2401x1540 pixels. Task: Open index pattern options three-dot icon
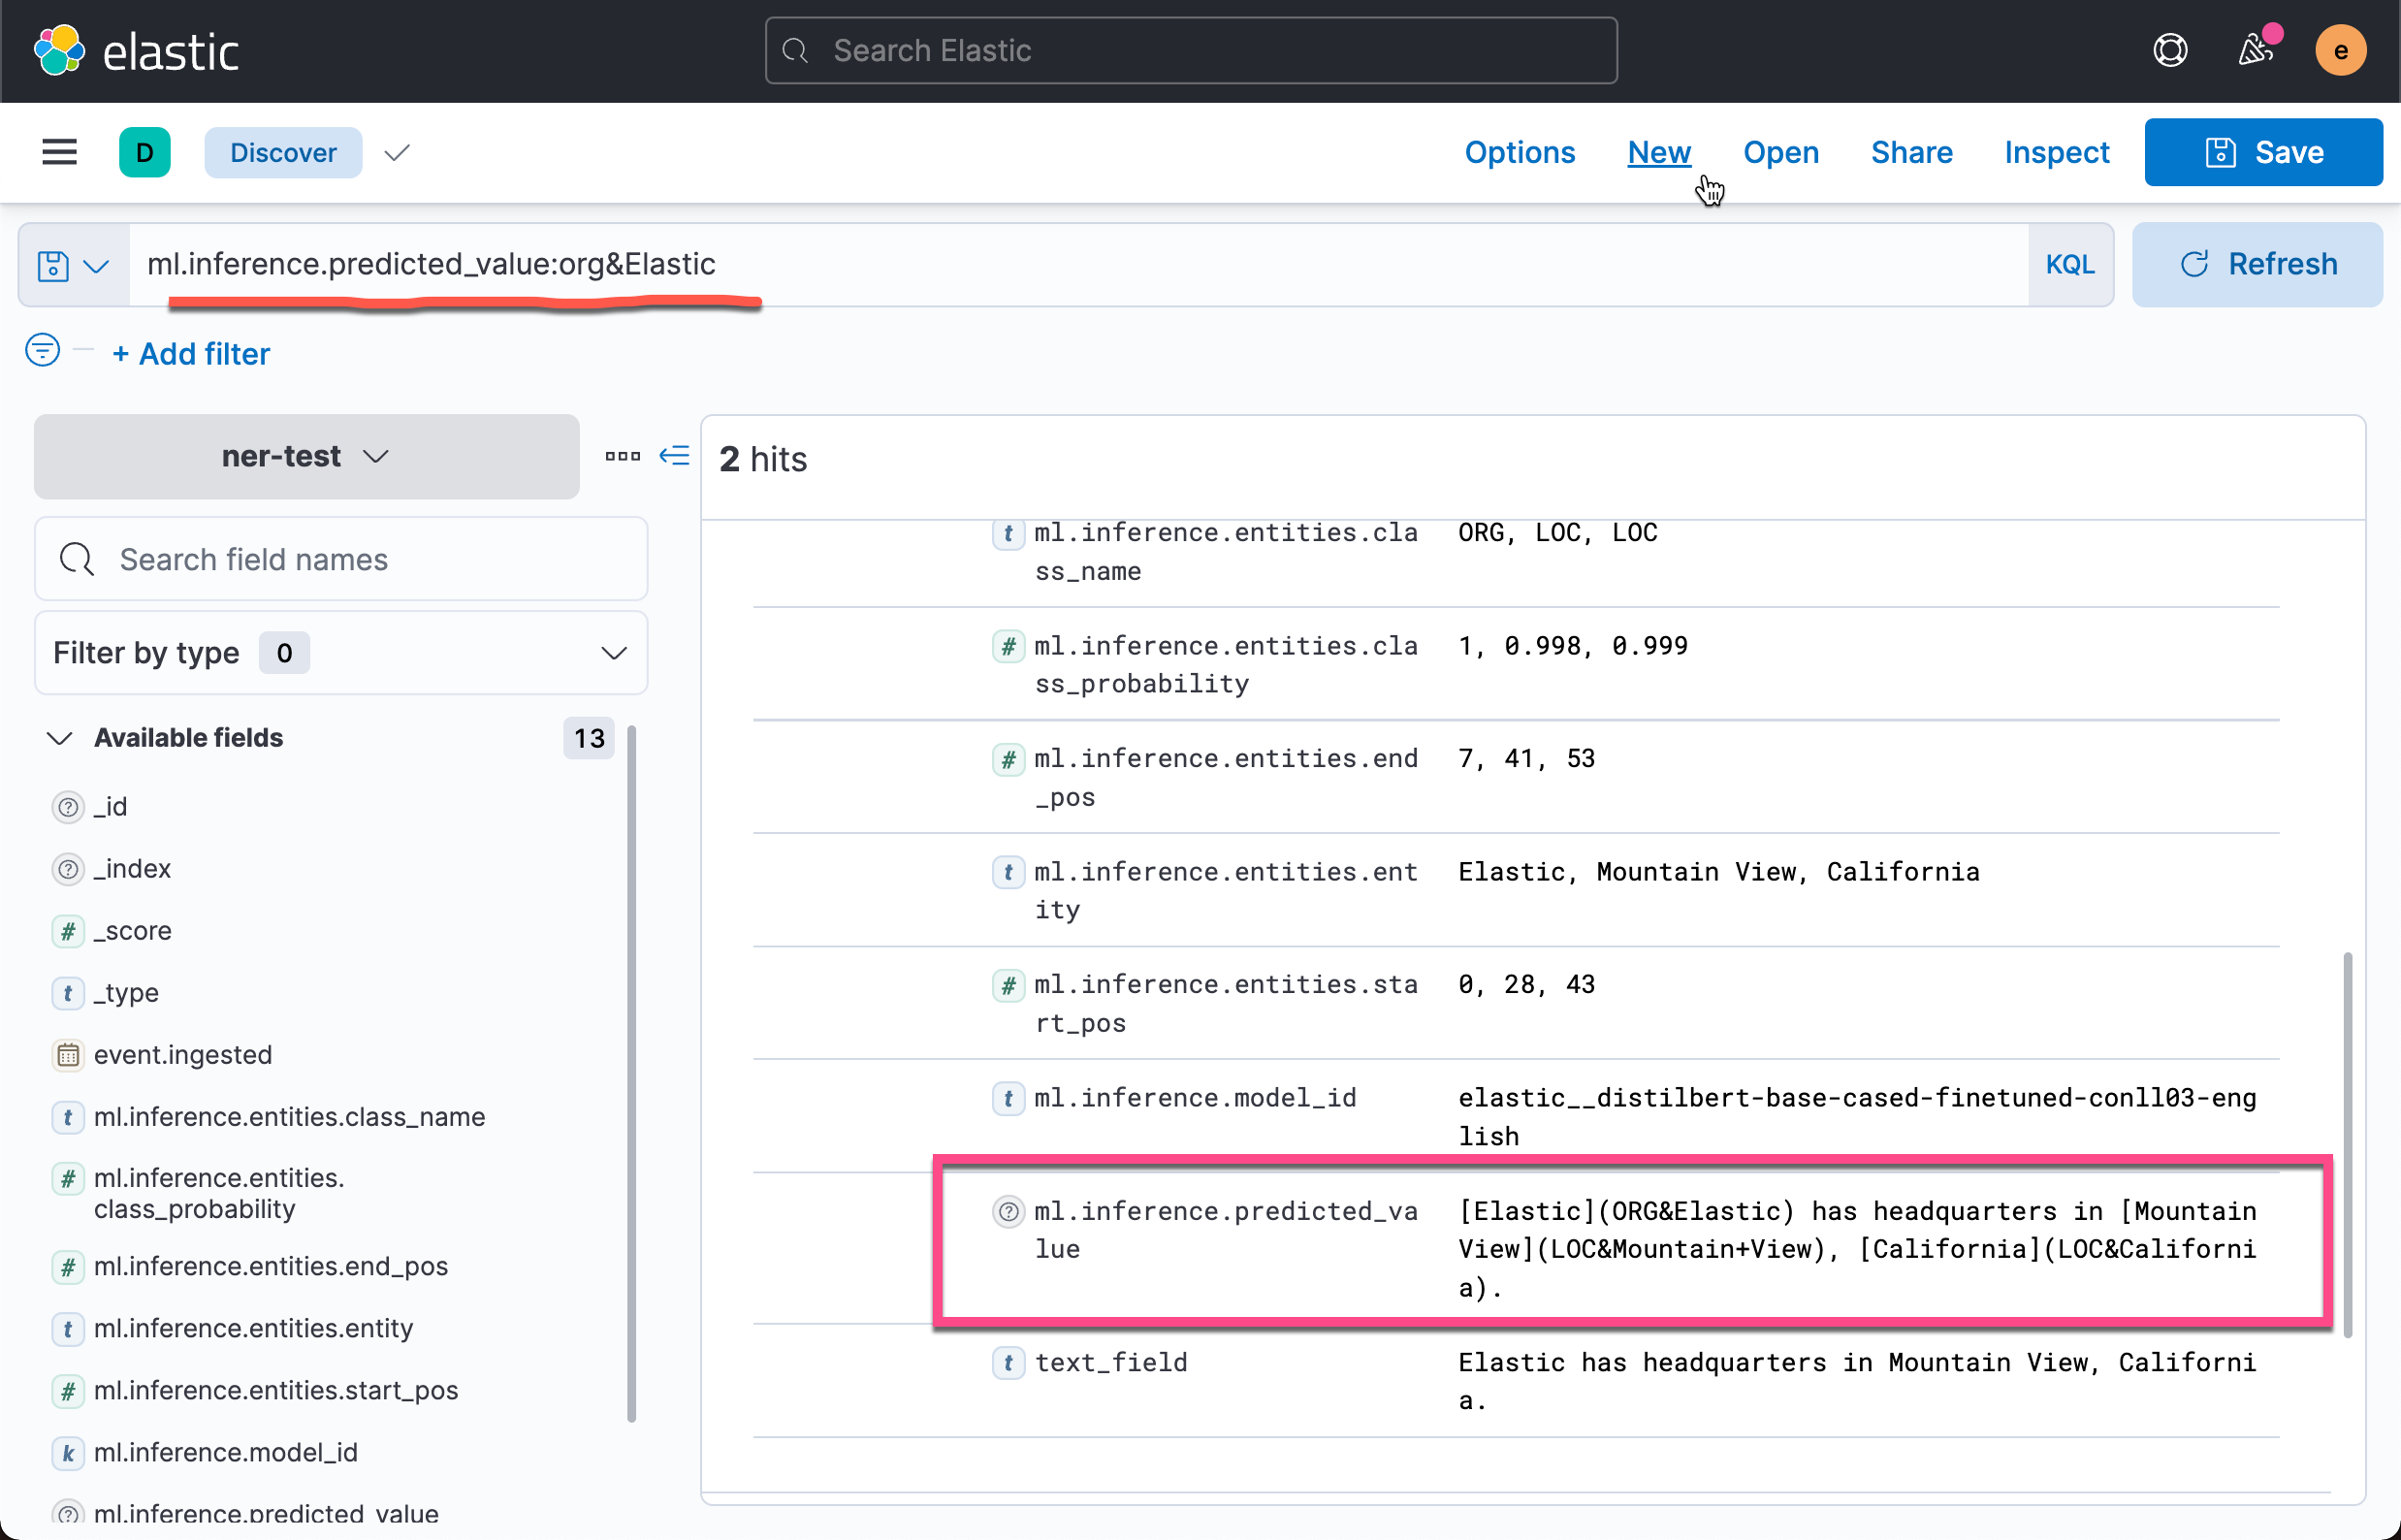tap(622, 456)
